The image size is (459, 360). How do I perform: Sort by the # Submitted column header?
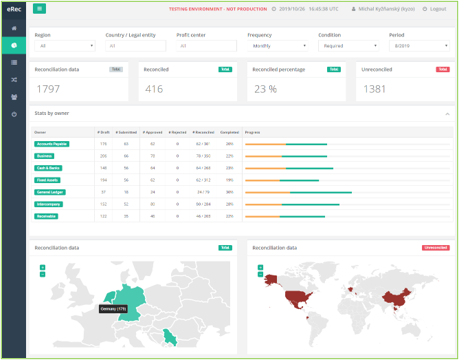[126, 132]
